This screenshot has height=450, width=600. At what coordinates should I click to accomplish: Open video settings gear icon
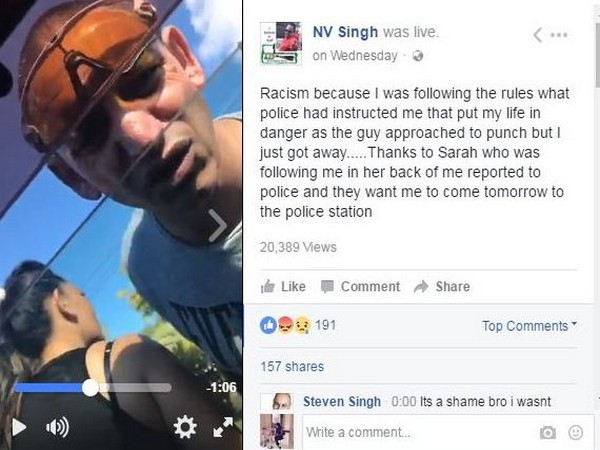click(x=185, y=427)
